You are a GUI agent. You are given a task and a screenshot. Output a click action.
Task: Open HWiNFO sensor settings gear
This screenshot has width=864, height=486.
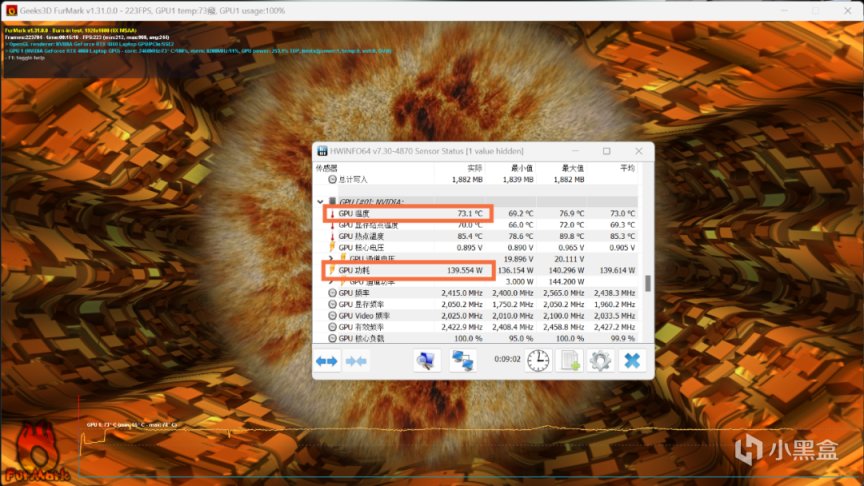click(600, 361)
